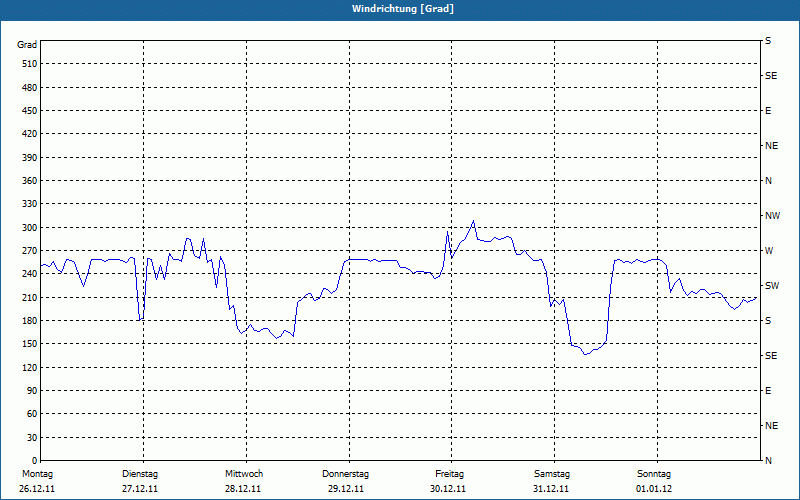Pick the date 01.01.12

point(654,489)
